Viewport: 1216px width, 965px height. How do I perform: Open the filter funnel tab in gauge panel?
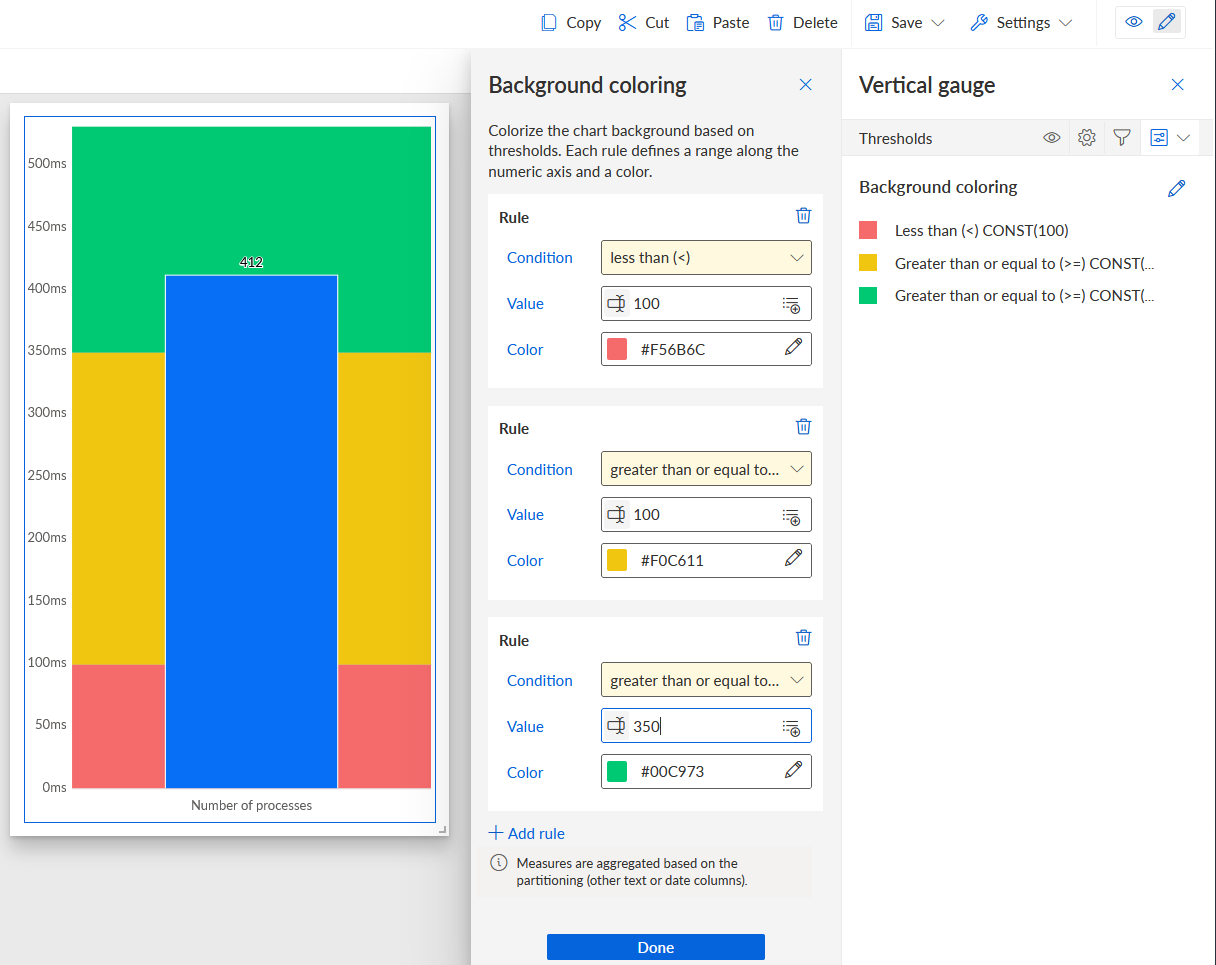[x=1122, y=138]
